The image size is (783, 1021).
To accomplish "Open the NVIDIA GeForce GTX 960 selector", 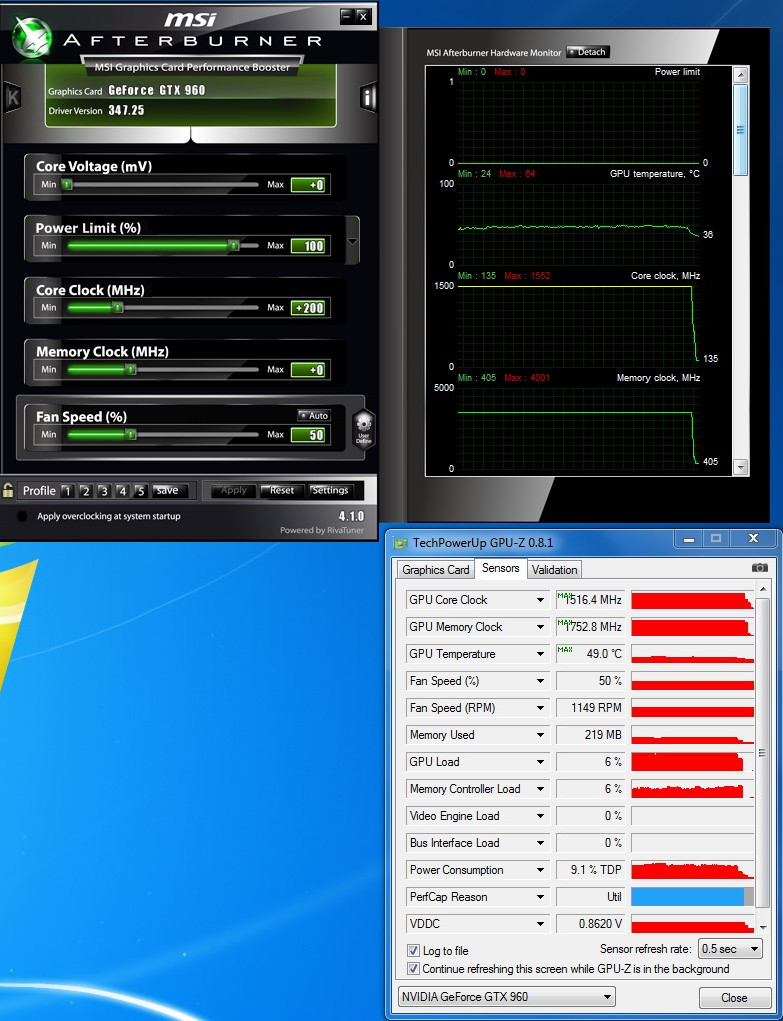I will [506, 997].
